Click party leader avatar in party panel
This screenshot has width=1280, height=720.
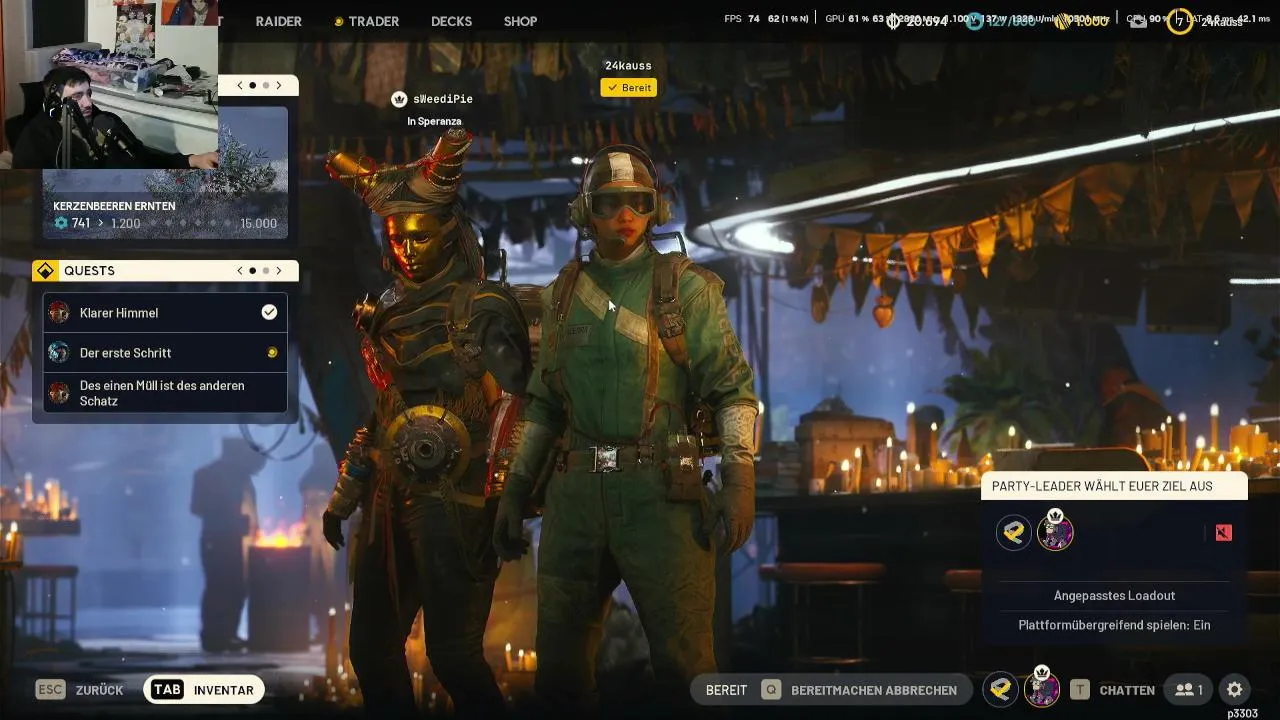[1055, 531]
